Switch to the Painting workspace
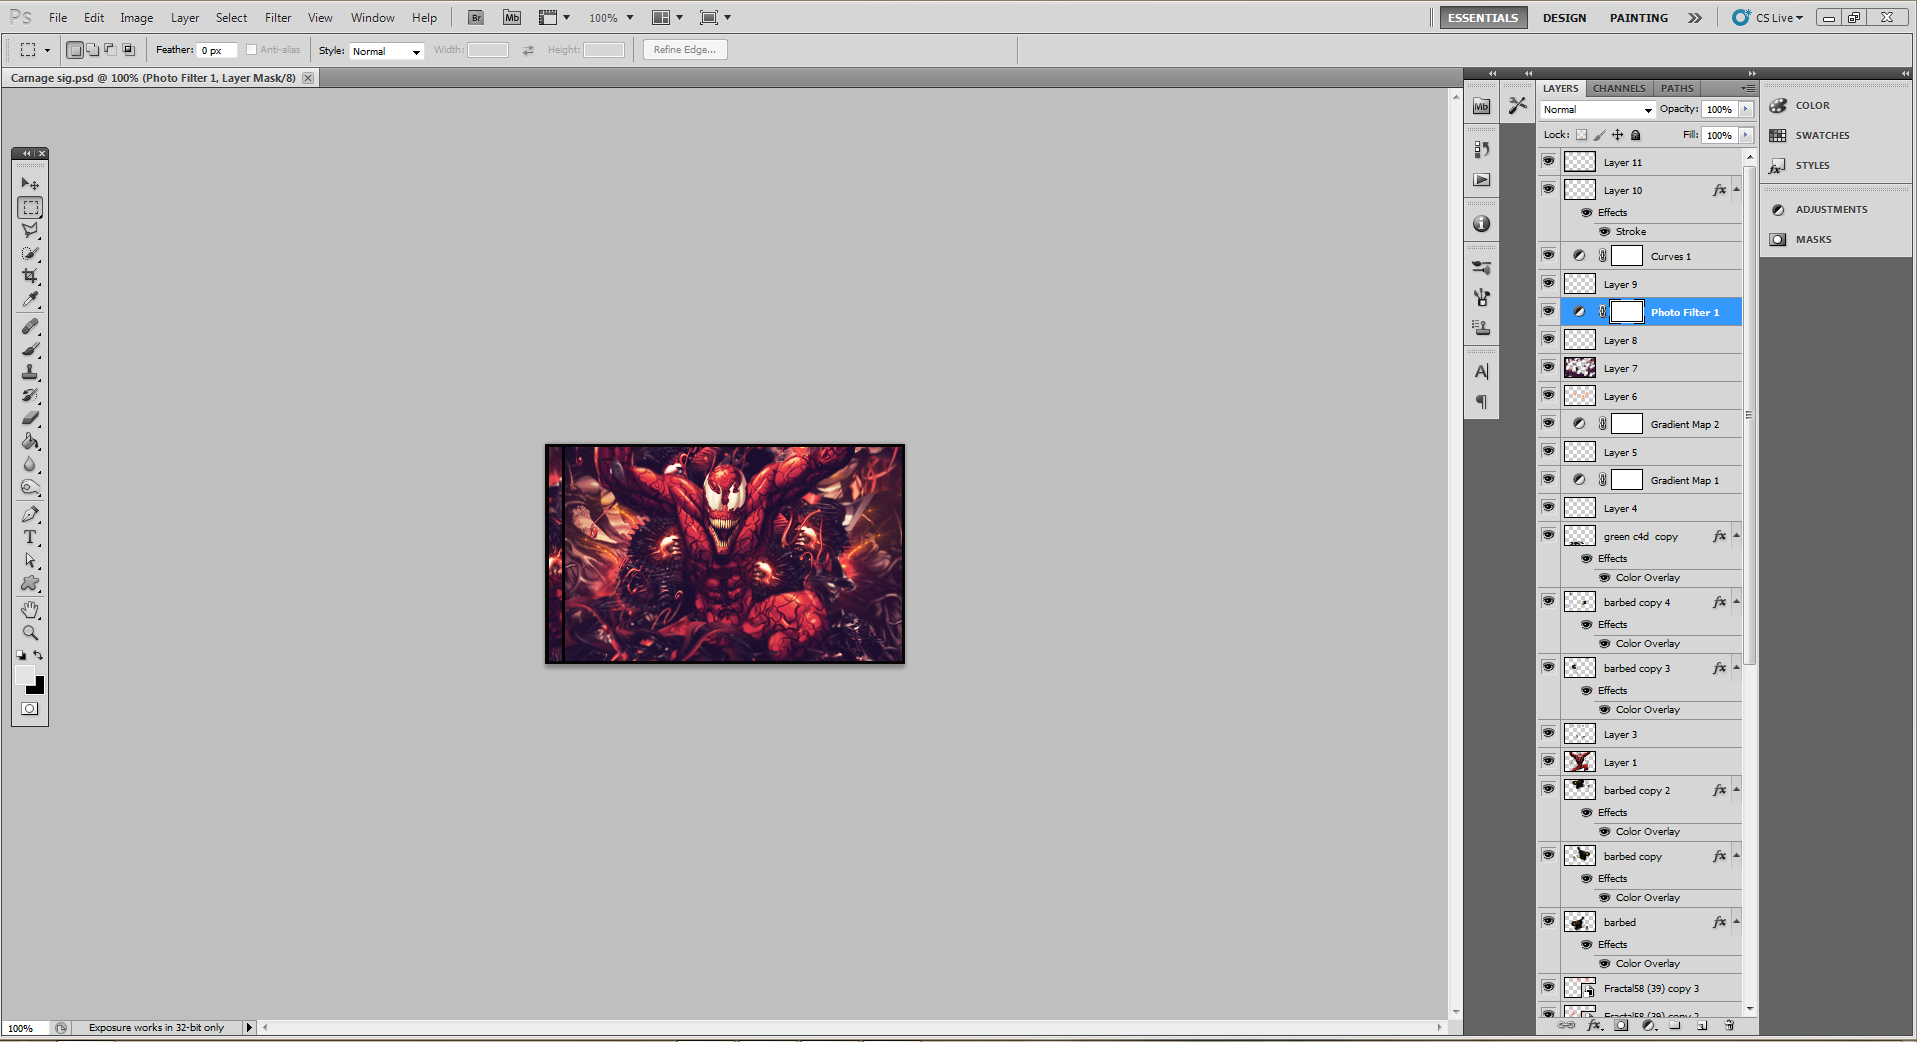The image size is (1917, 1042). [x=1638, y=18]
